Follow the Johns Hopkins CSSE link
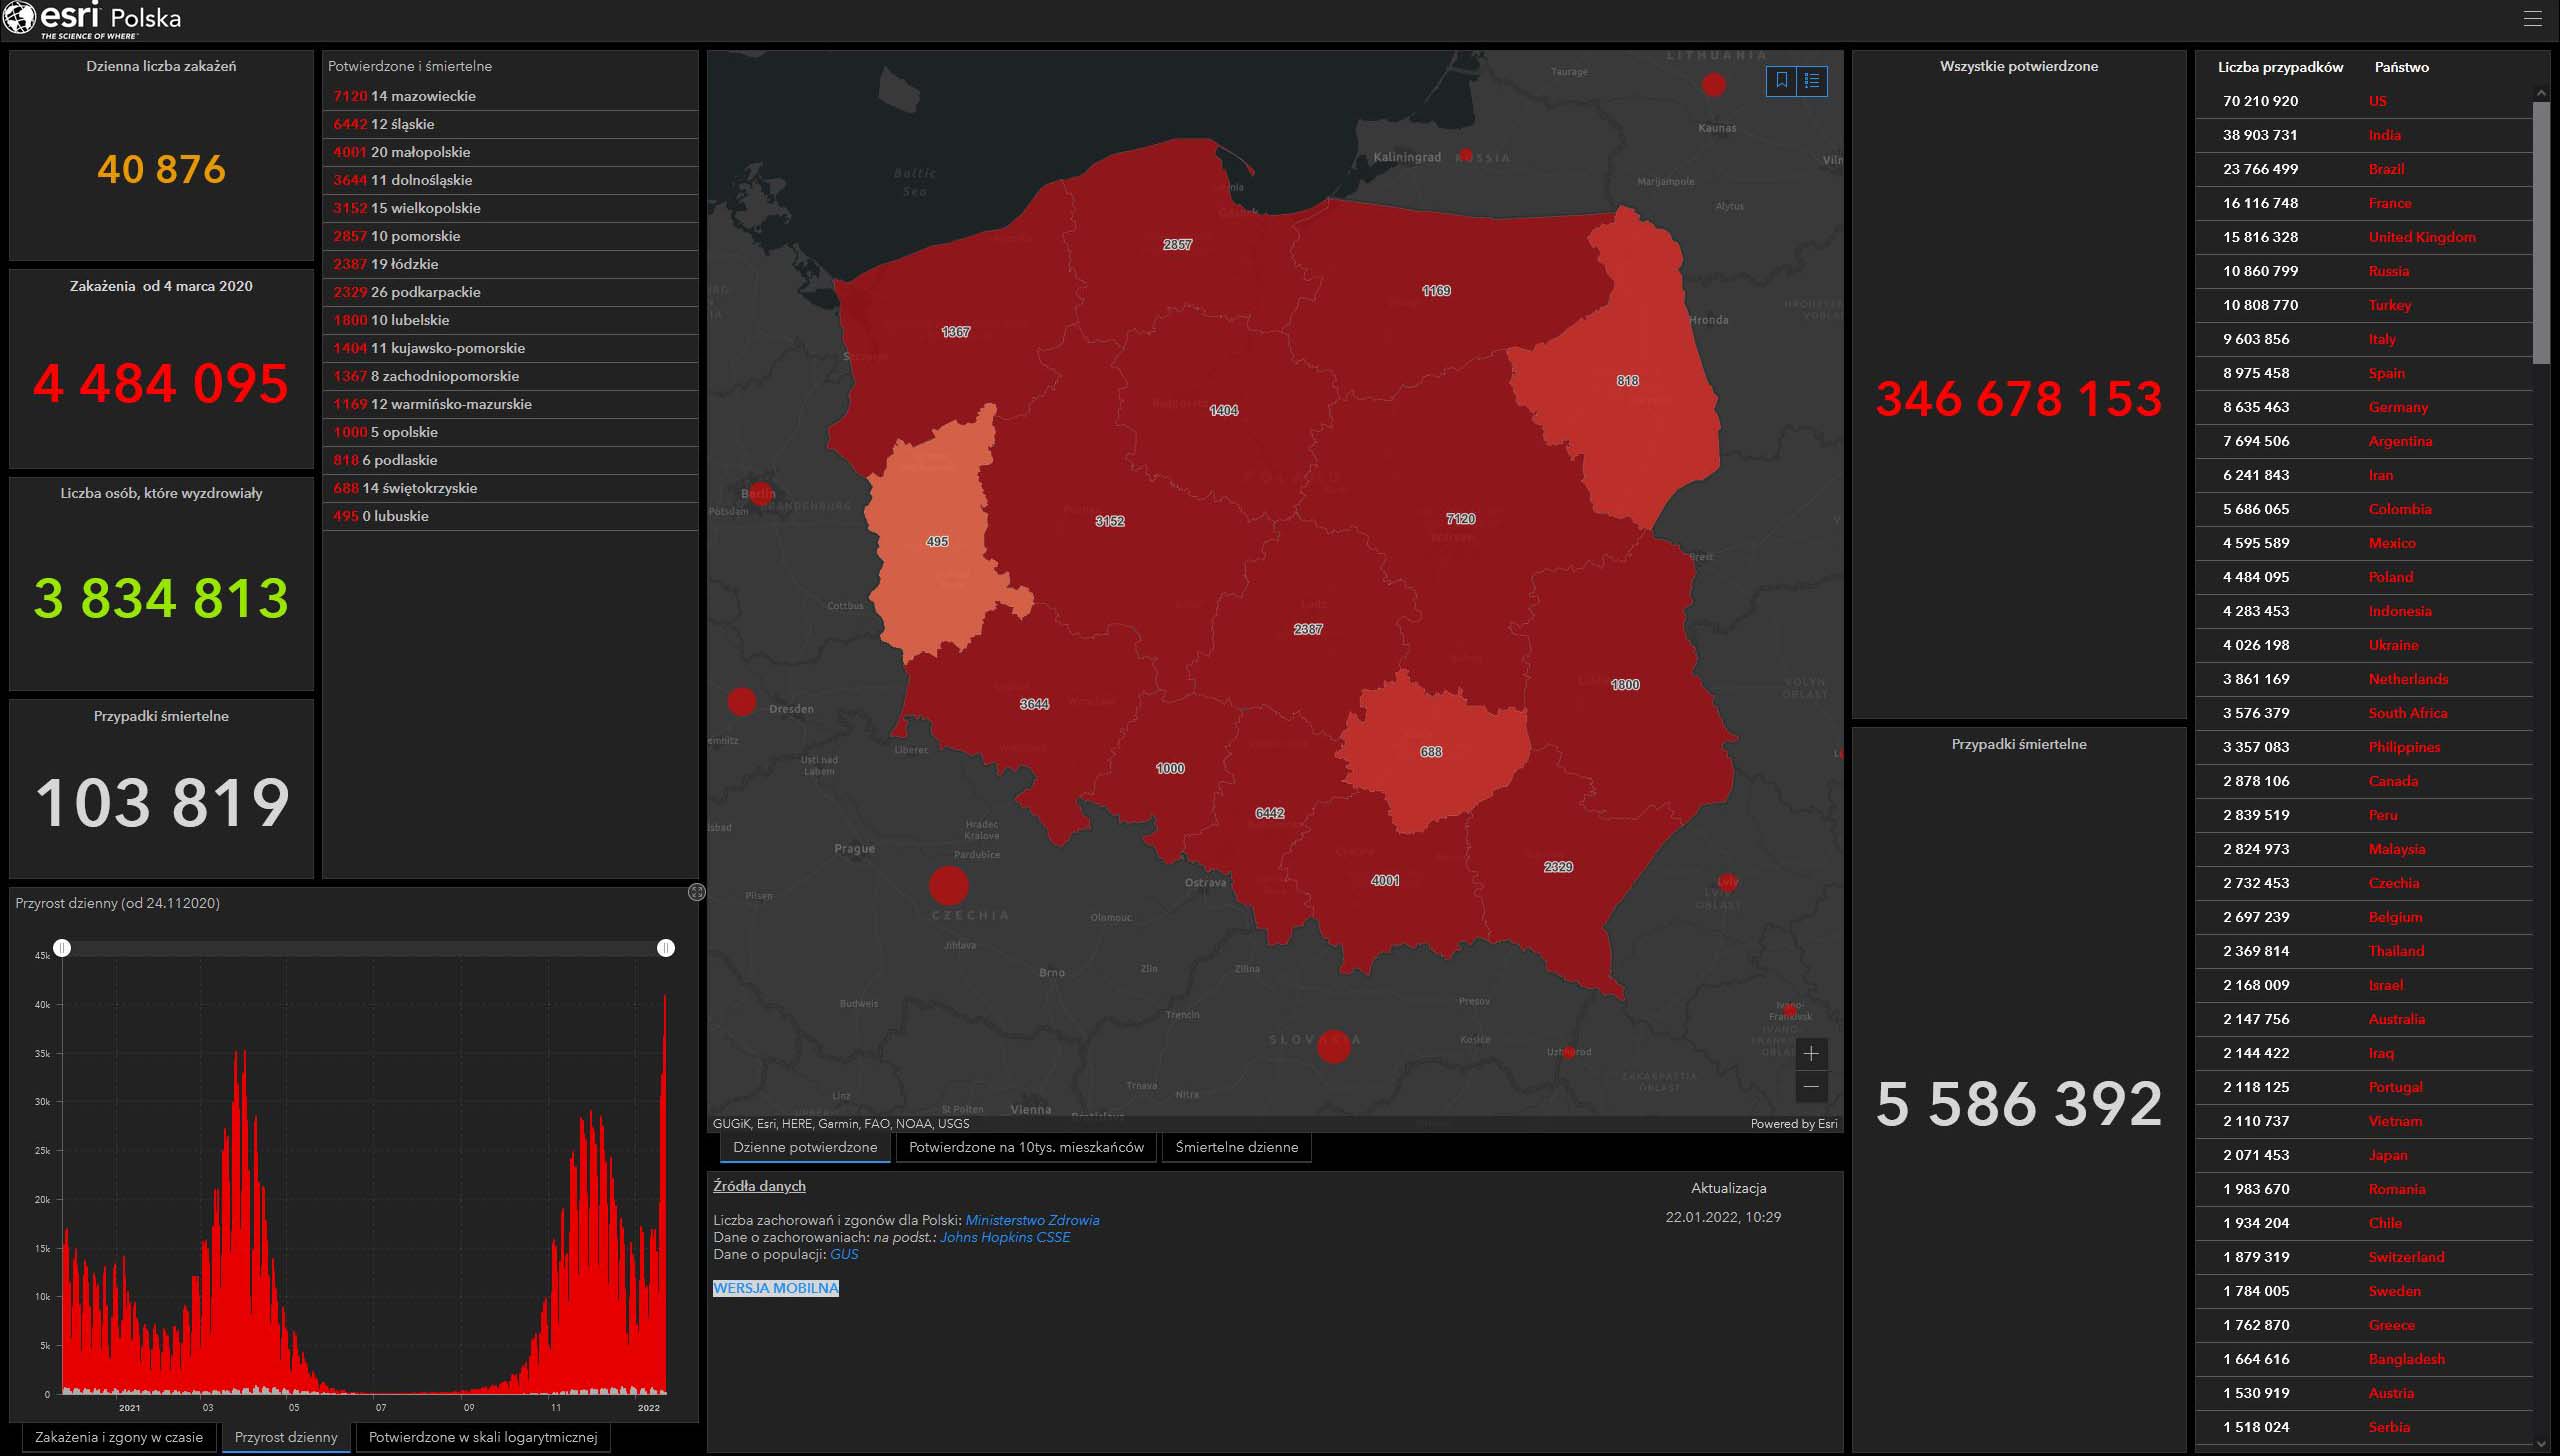 (x=1005, y=1237)
